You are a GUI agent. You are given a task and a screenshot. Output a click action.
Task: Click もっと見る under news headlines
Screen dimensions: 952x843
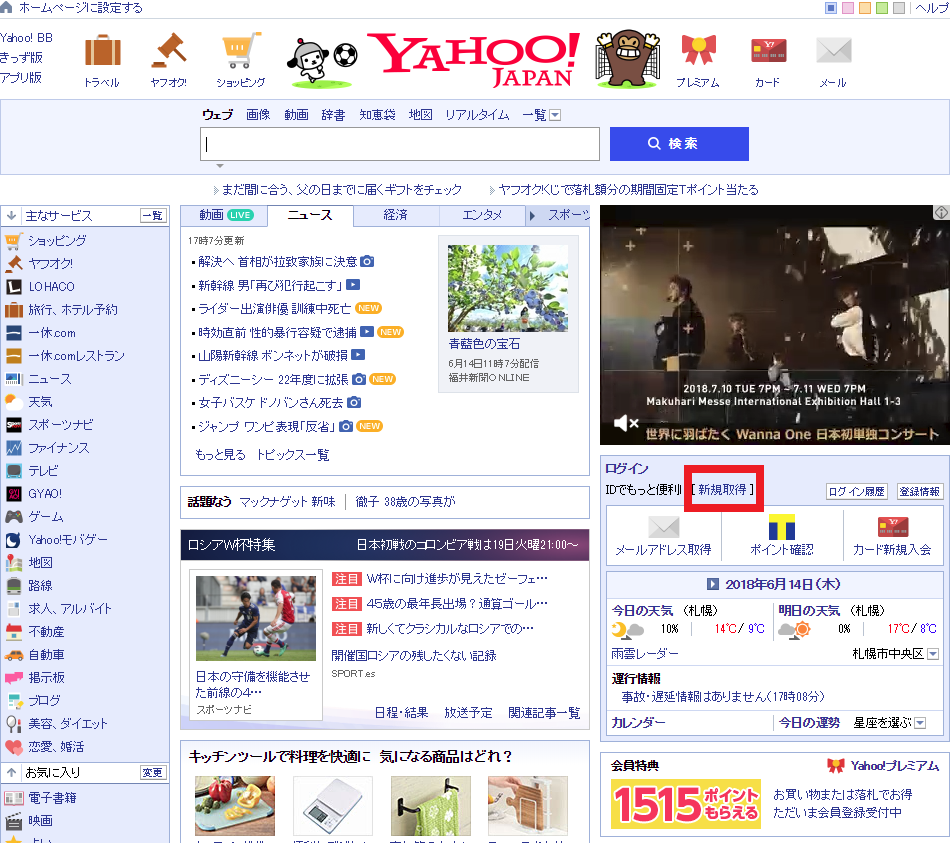click(220, 455)
